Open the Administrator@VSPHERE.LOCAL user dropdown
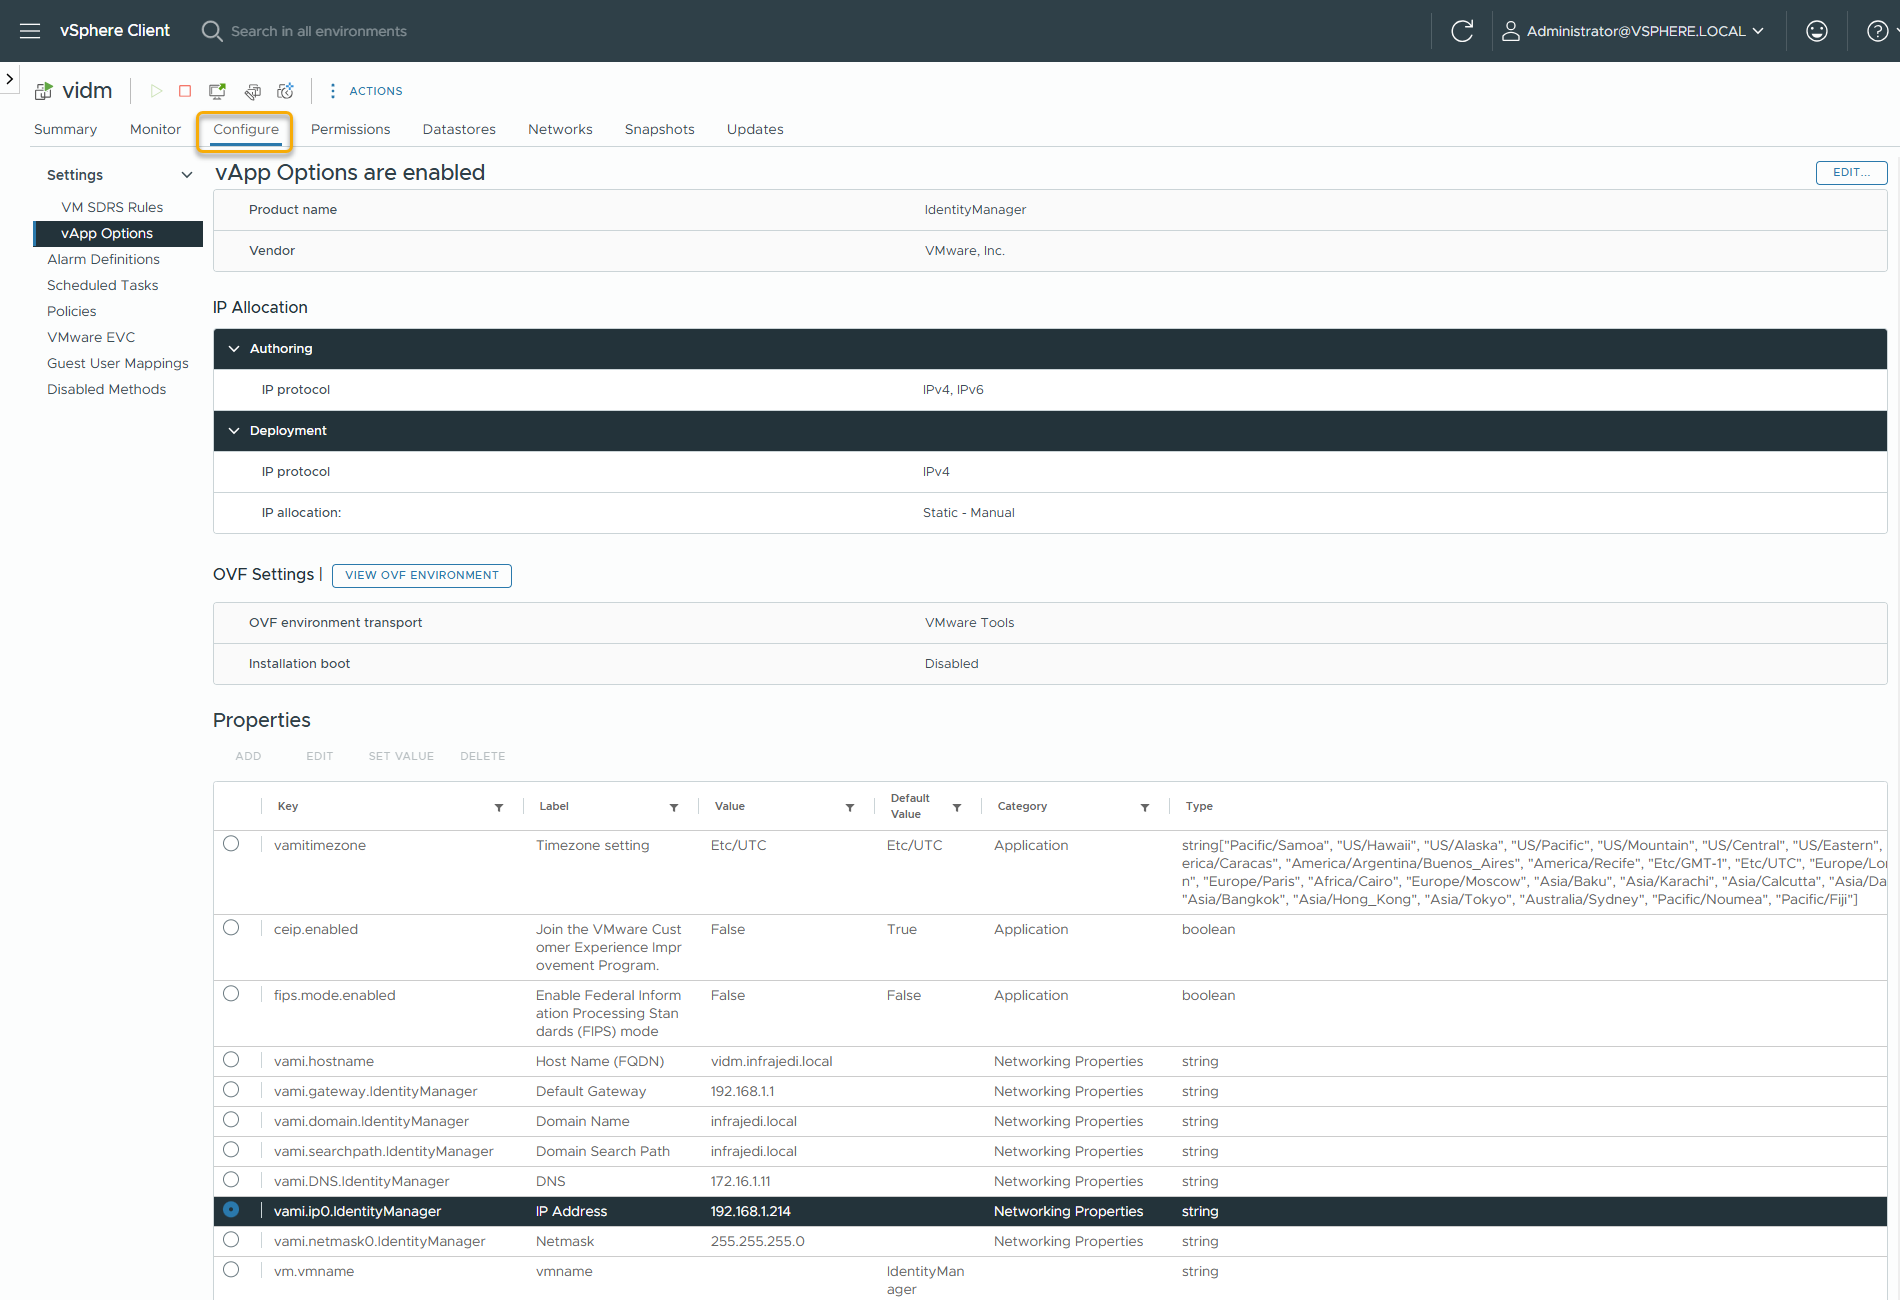This screenshot has height=1300, width=1900. coord(1634,31)
